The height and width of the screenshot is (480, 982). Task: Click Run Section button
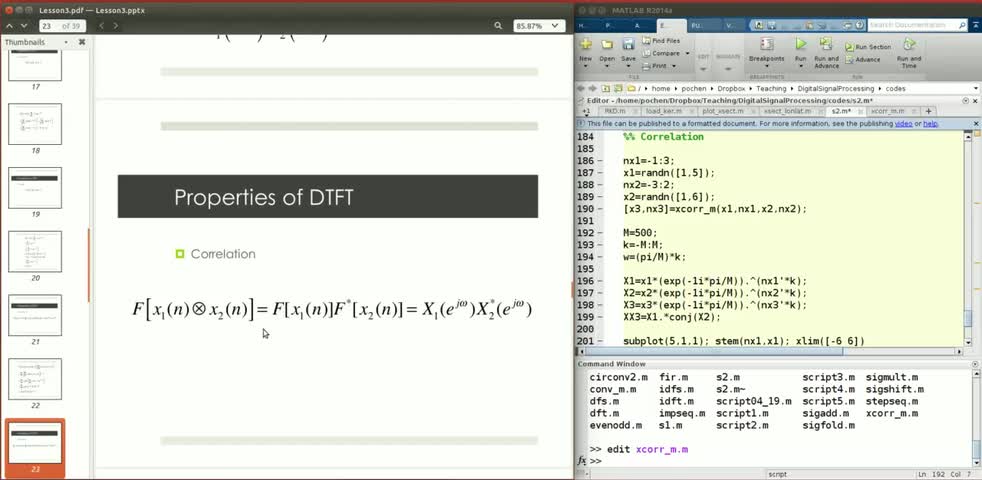[868, 47]
